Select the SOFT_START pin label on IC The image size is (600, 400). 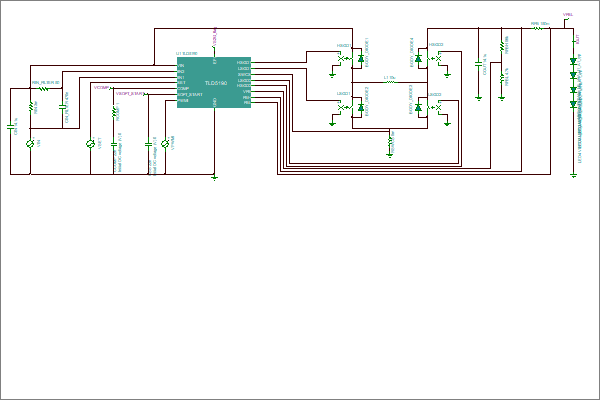pyautogui.click(x=190, y=95)
